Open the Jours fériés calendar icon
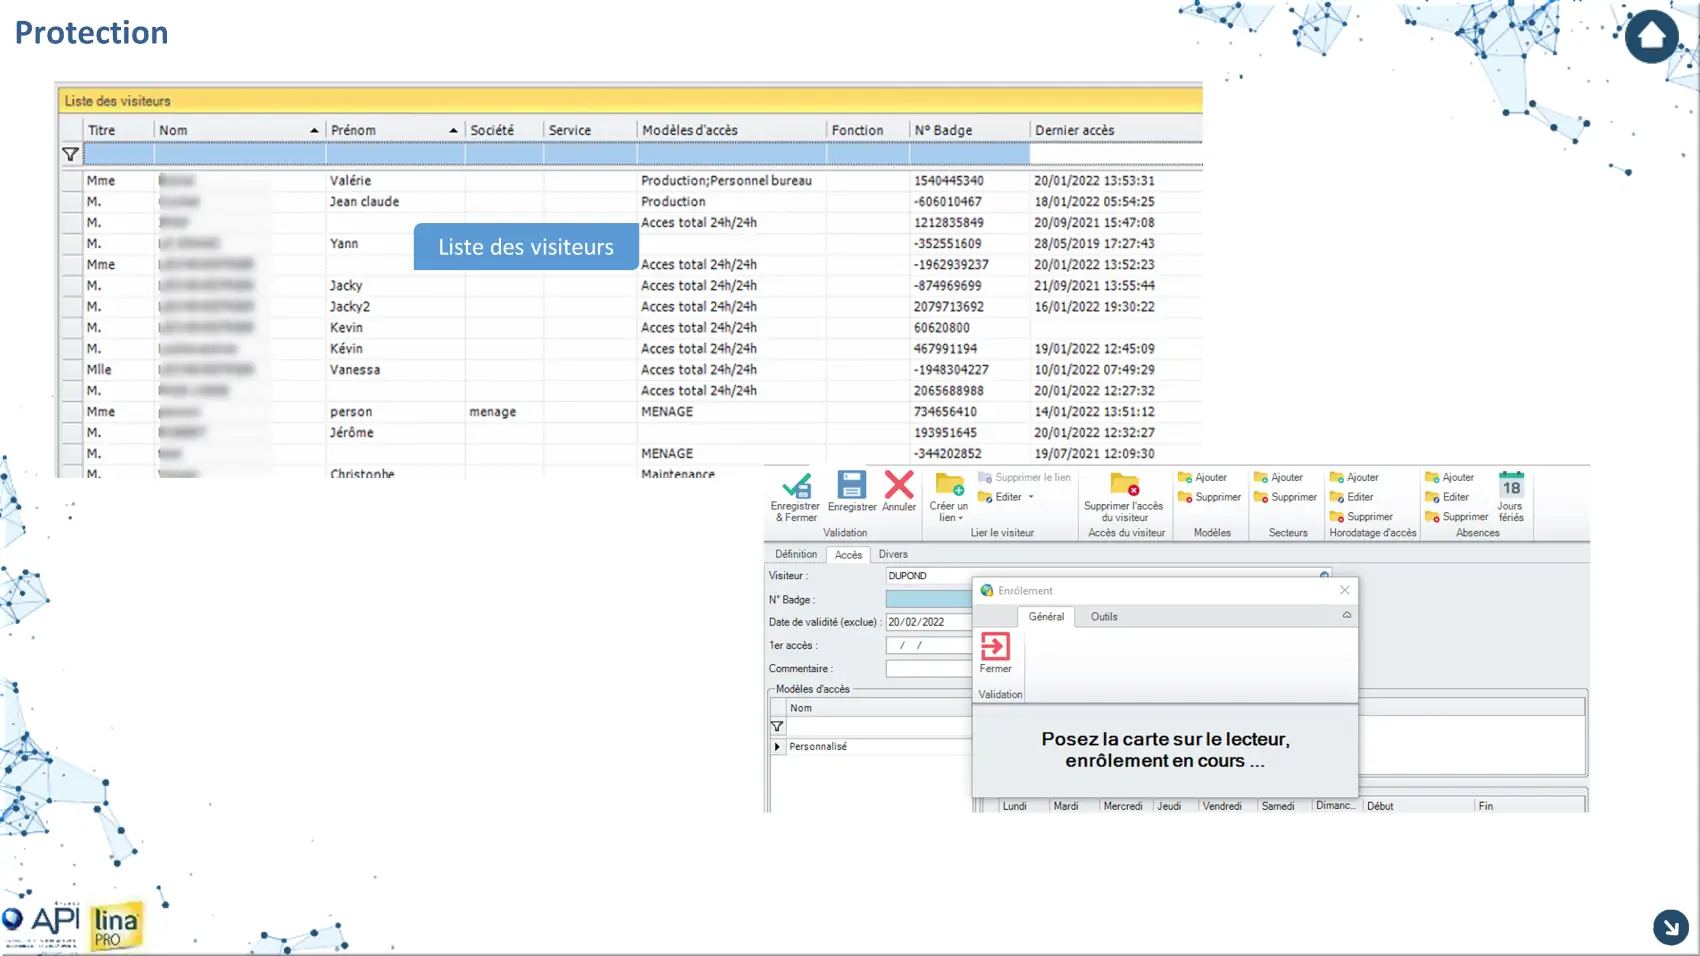The image size is (1700, 956). tap(1510, 487)
